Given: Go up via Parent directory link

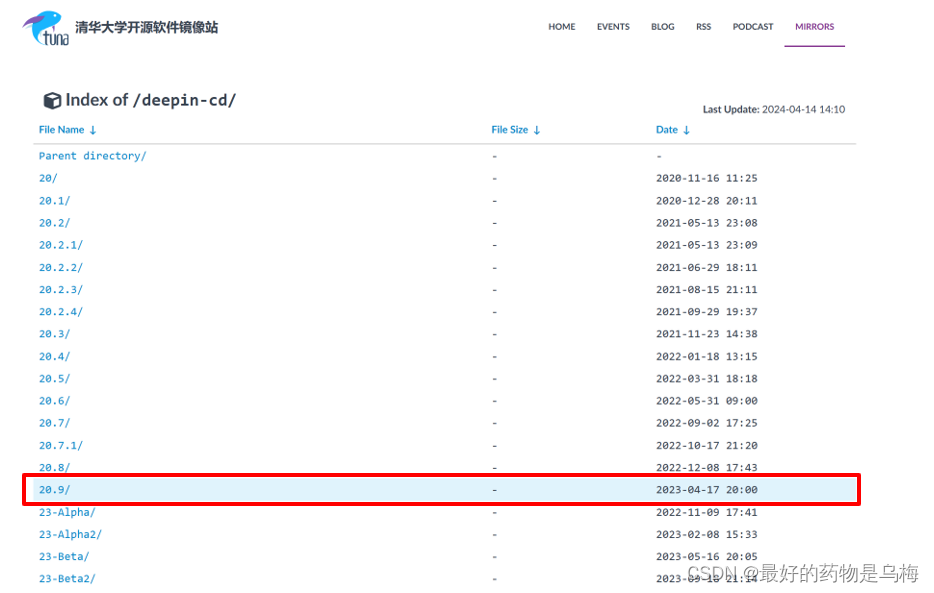Looking at the screenshot, I should click(92, 156).
